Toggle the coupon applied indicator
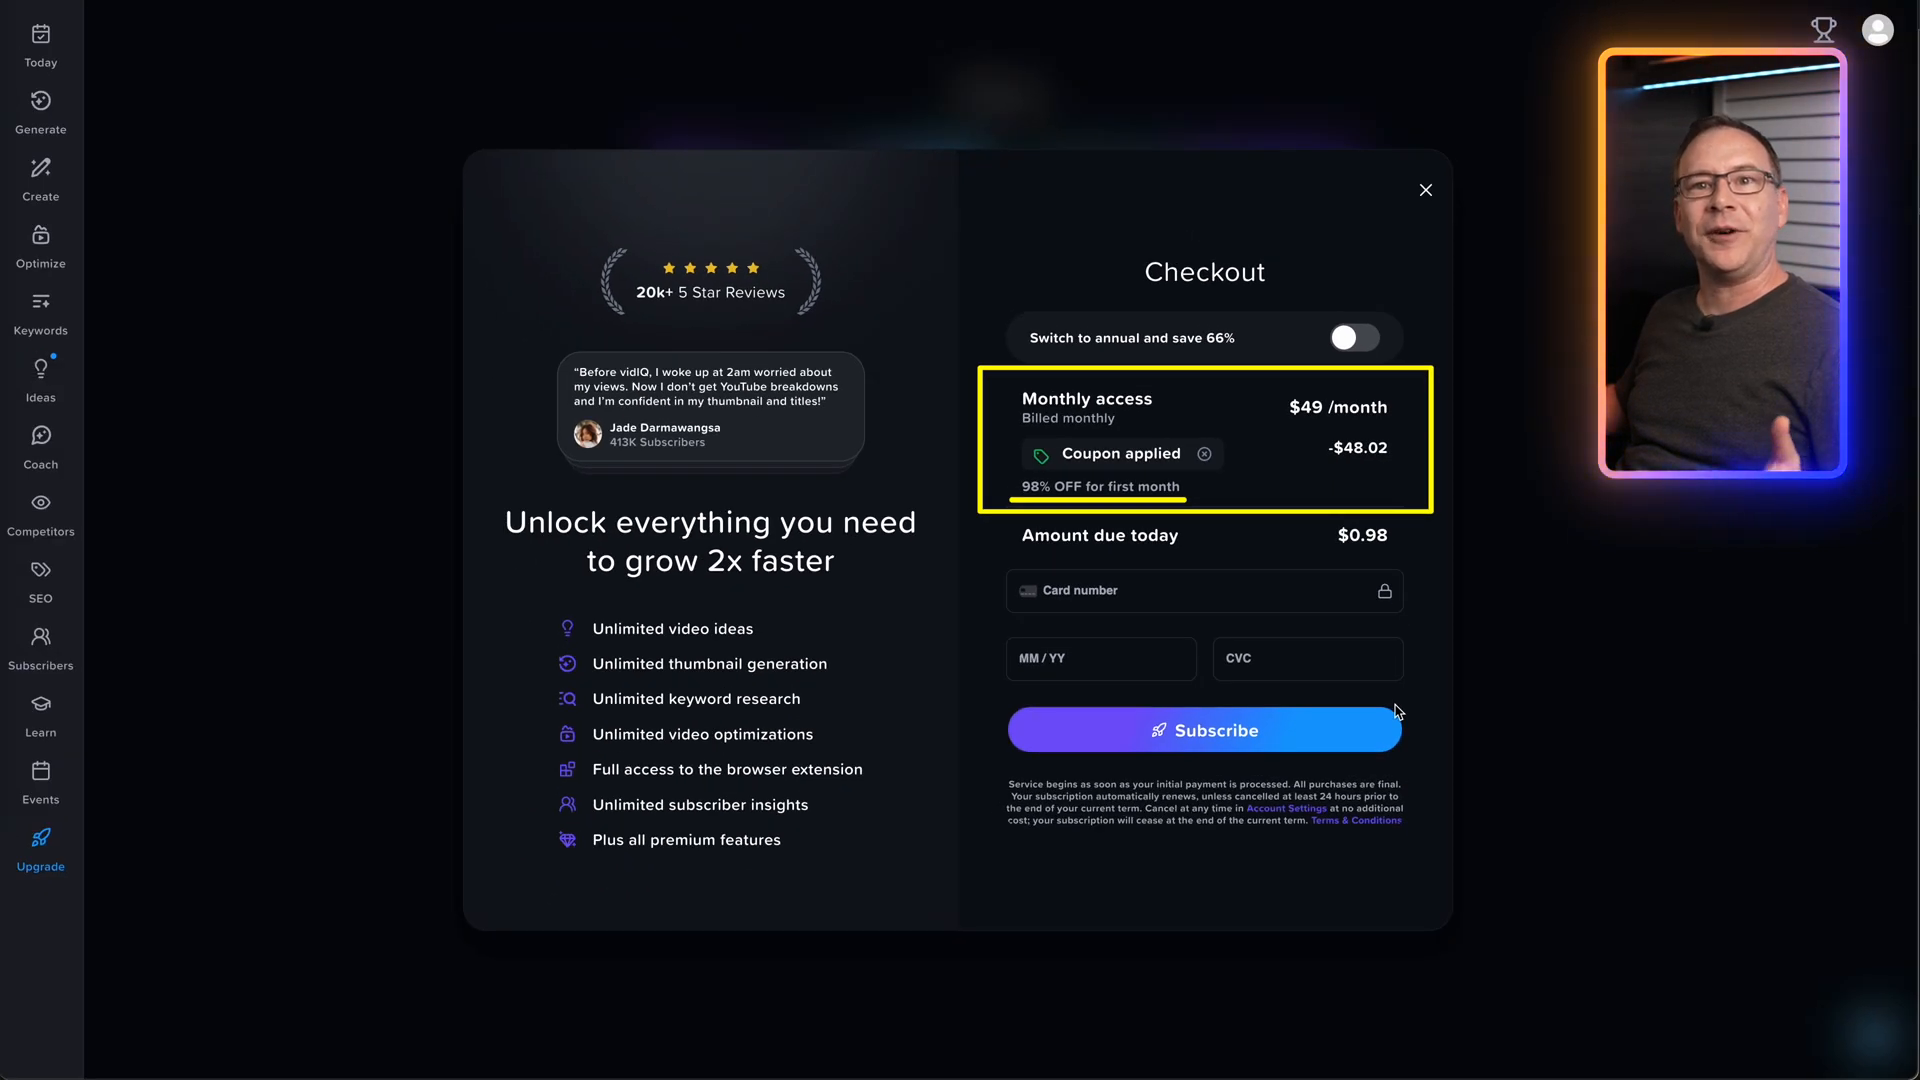1920x1080 pixels. click(1203, 454)
